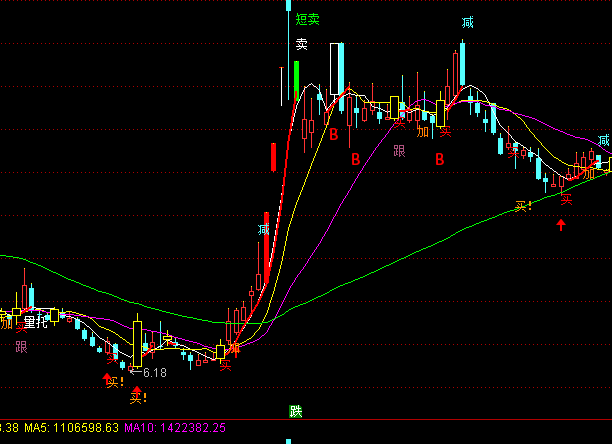Click the tall white hollow candlestick
Image resolution: width=612 pixels, height=444 pixels.
[x=336, y=68]
